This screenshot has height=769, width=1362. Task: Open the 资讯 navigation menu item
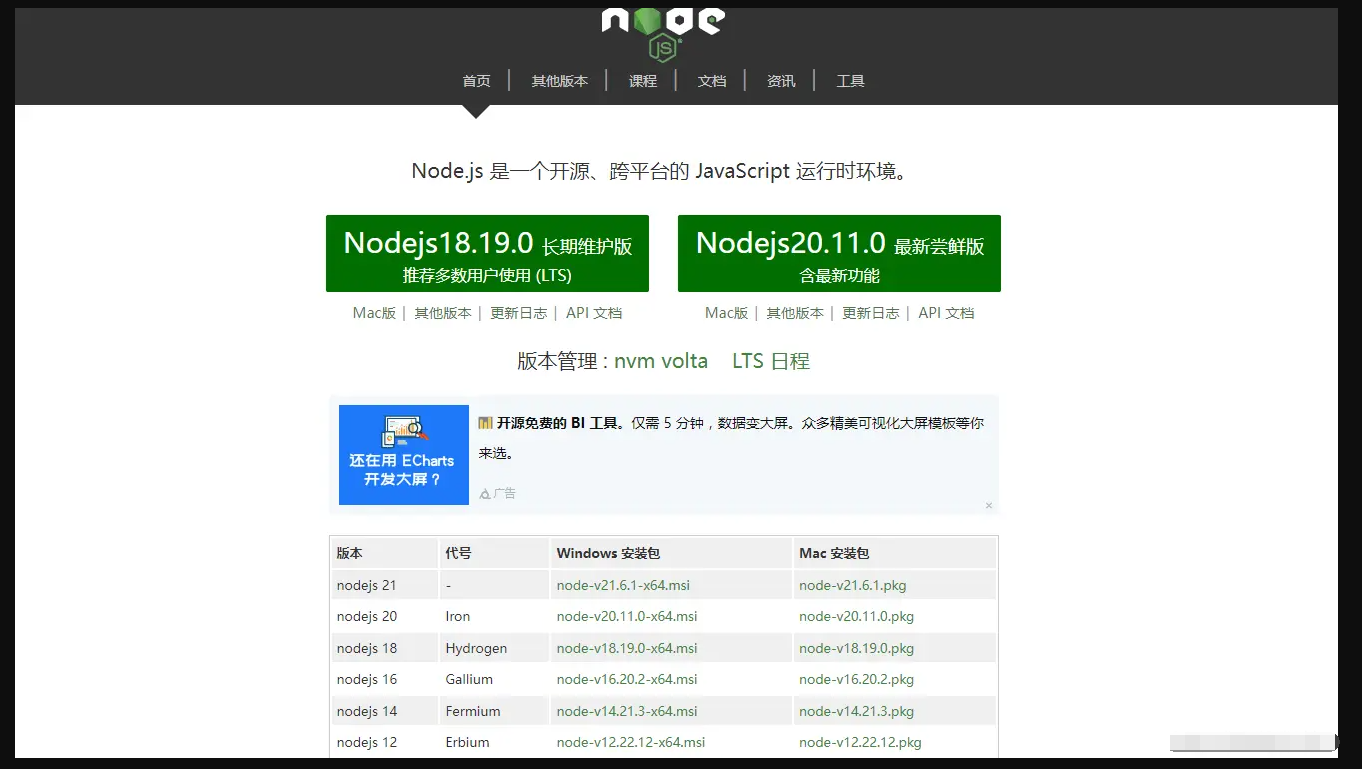[x=781, y=81]
